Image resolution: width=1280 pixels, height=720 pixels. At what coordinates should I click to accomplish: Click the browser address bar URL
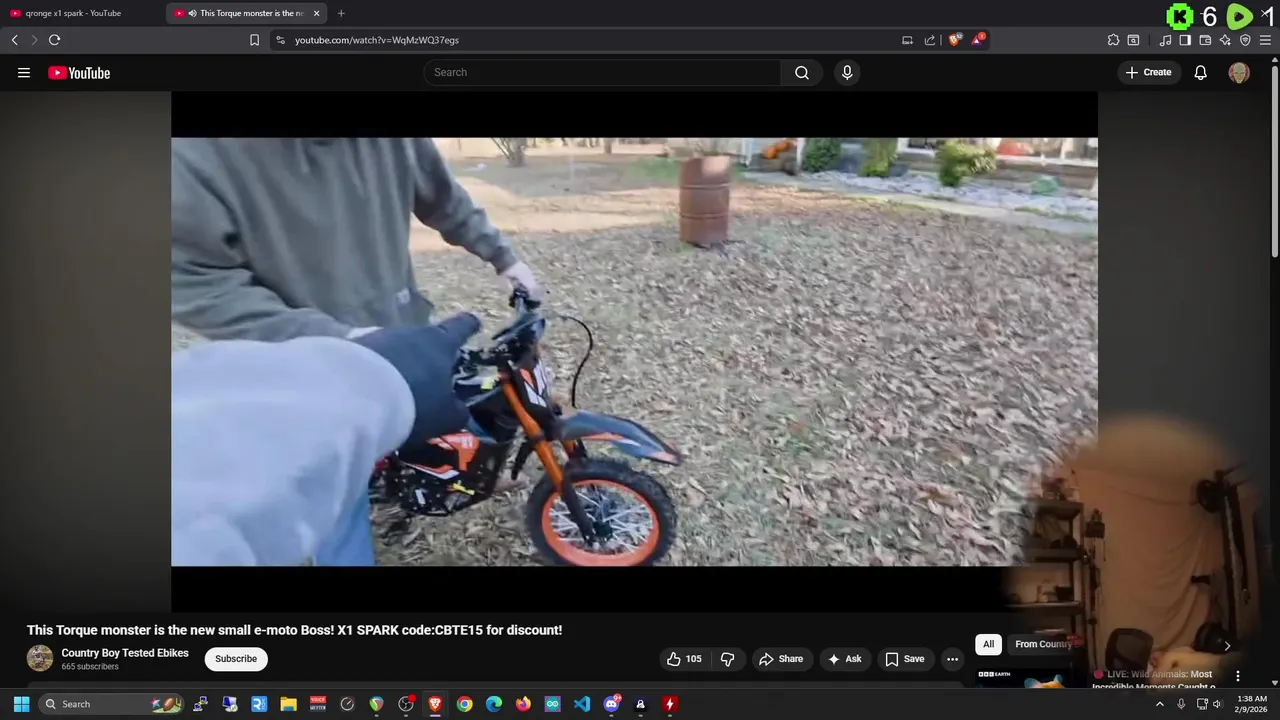[x=377, y=40]
